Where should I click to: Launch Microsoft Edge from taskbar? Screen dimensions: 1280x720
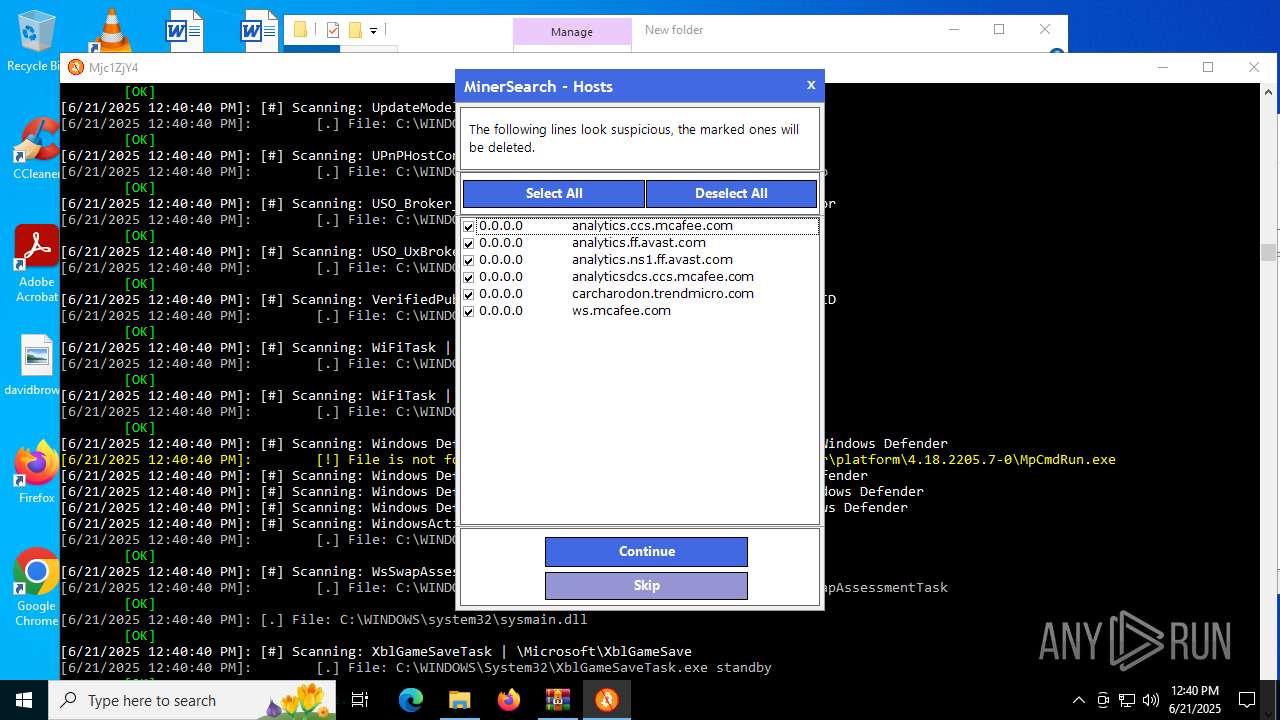click(x=411, y=700)
